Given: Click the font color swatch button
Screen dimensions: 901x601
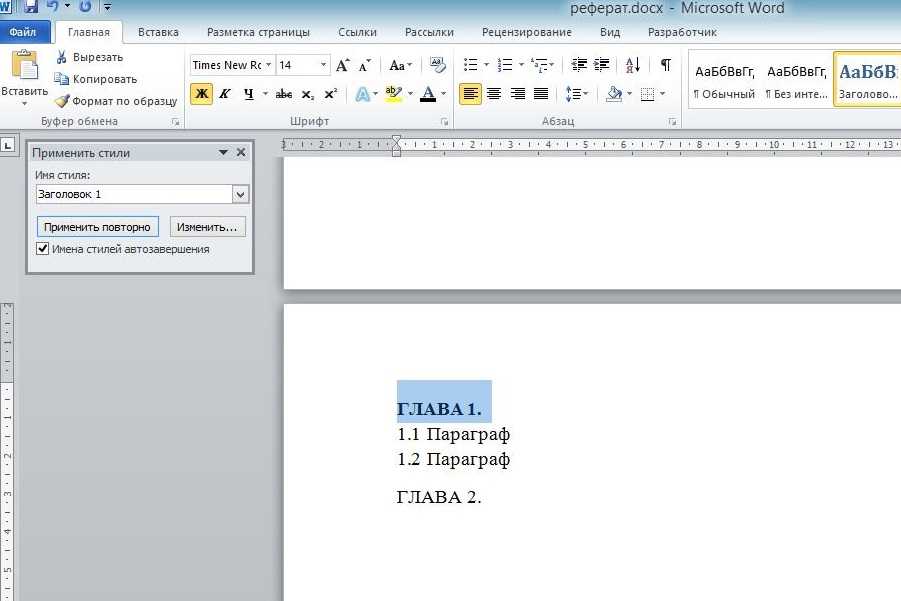Looking at the screenshot, I should point(428,94).
